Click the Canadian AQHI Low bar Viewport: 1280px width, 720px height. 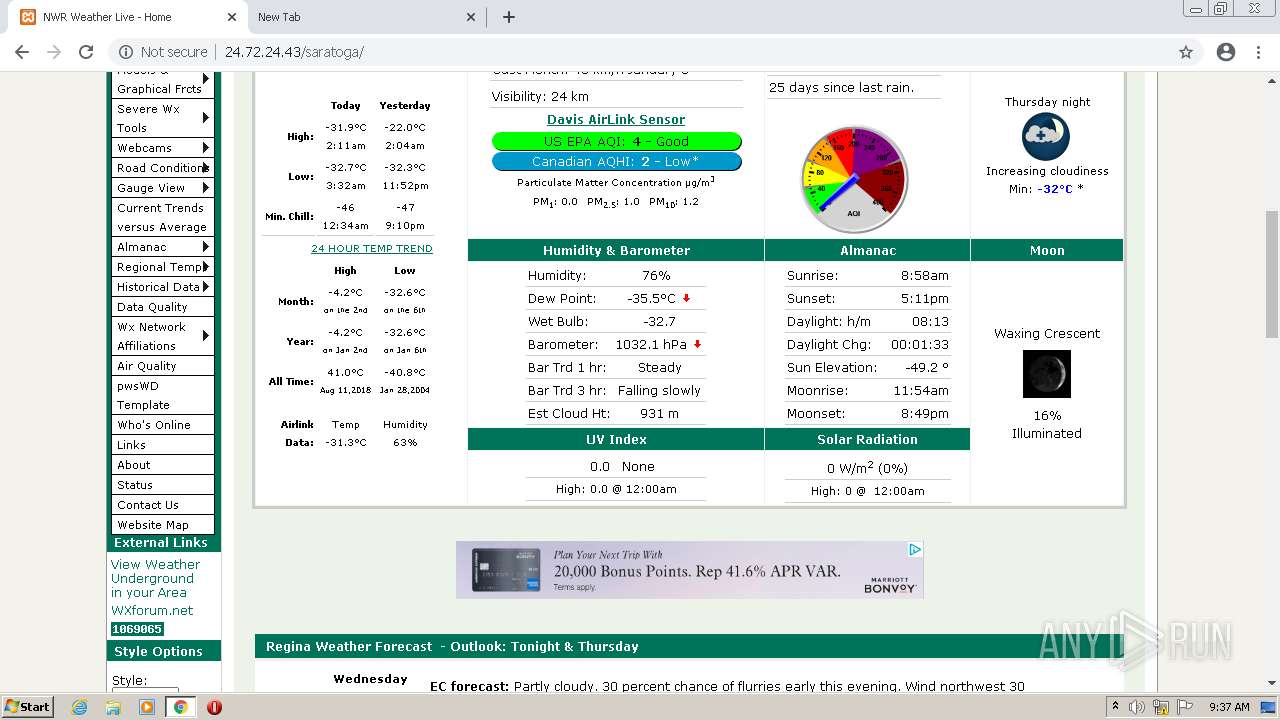tap(616, 161)
